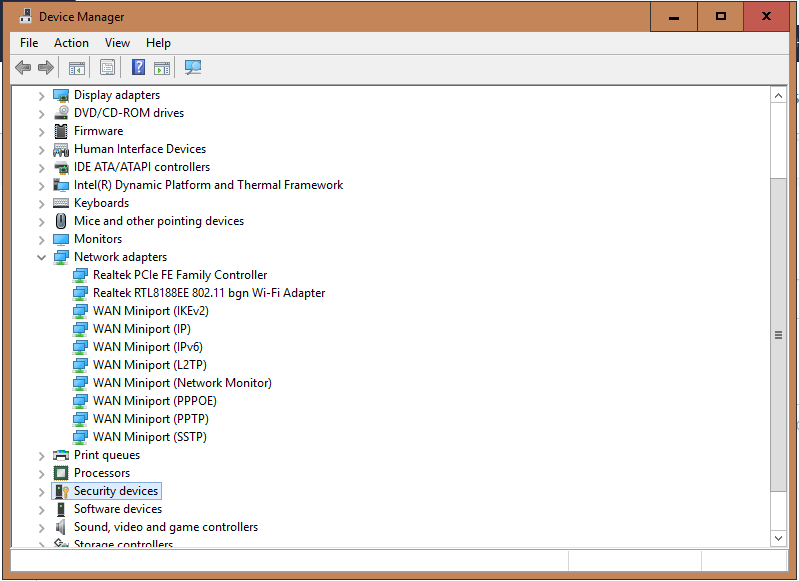Viewport: 799px width, 581px height.
Task: Expand the Processors node
Action: pos(41,473)
